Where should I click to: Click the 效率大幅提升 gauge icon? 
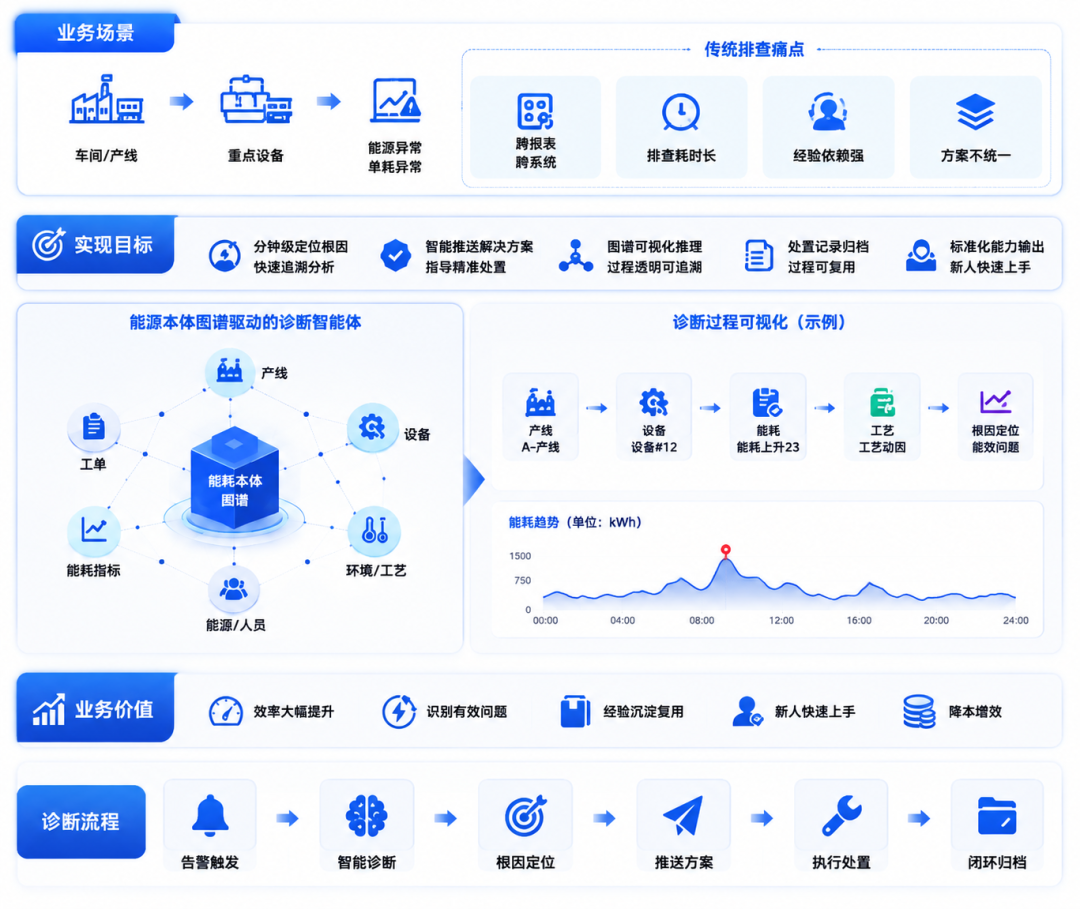(x=225, y=711)
